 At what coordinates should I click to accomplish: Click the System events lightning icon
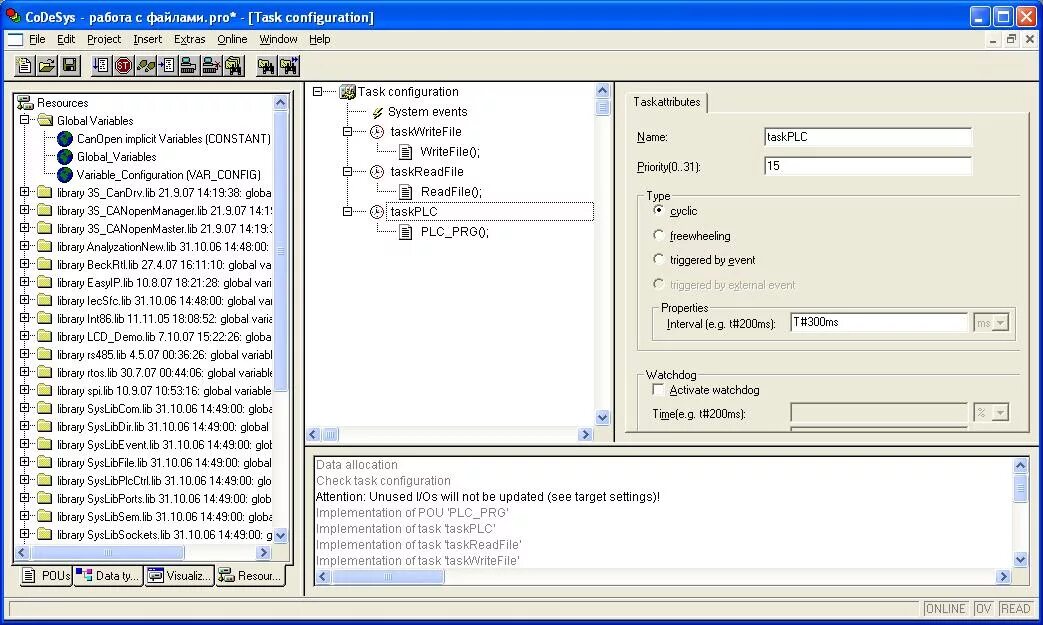click(378, 112)
